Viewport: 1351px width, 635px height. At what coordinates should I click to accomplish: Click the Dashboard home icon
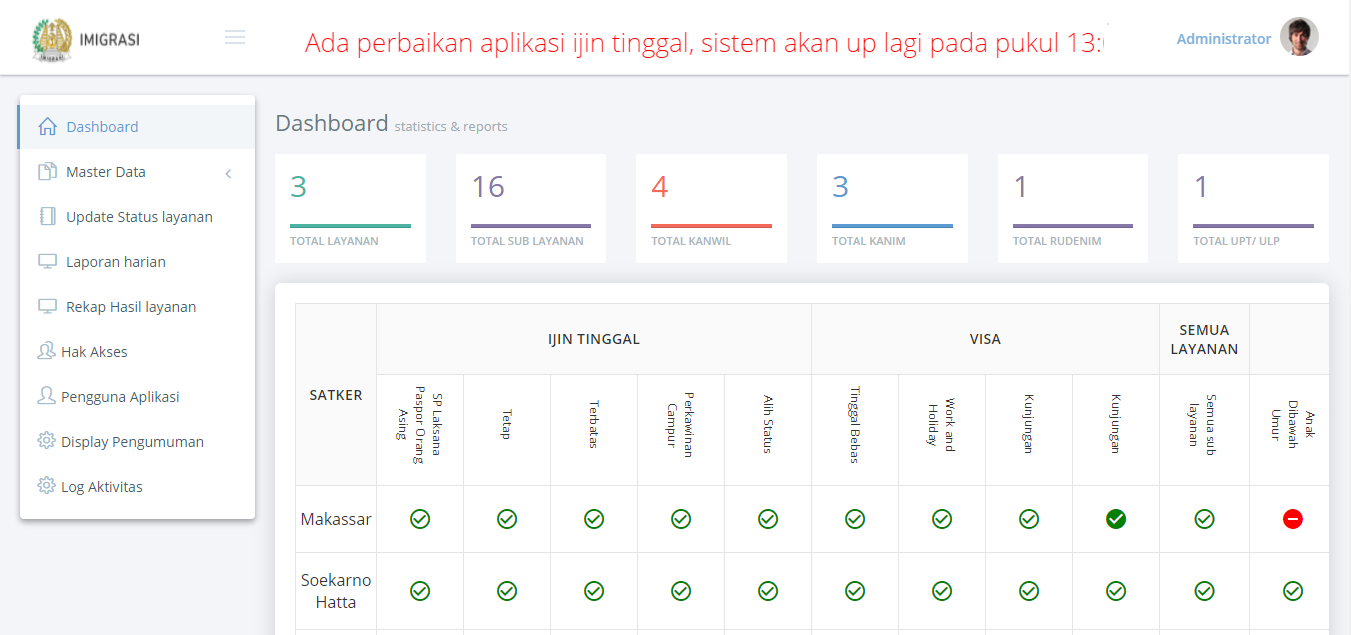tap(47, 127)
